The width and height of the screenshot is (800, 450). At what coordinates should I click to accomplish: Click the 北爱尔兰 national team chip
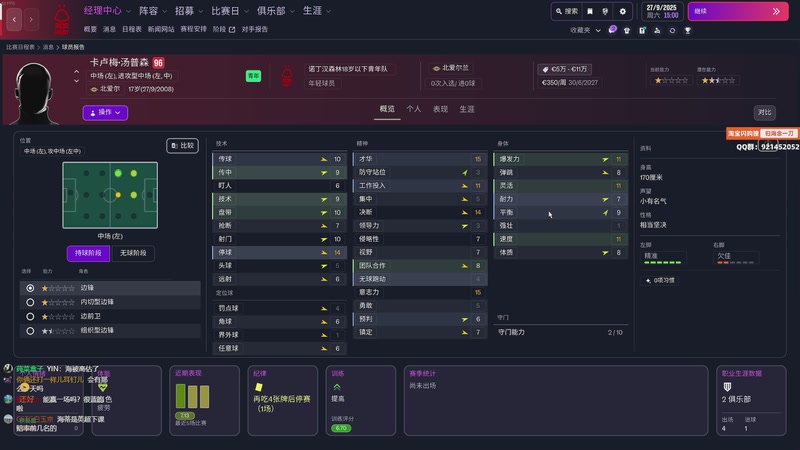(x=451, y=68)
